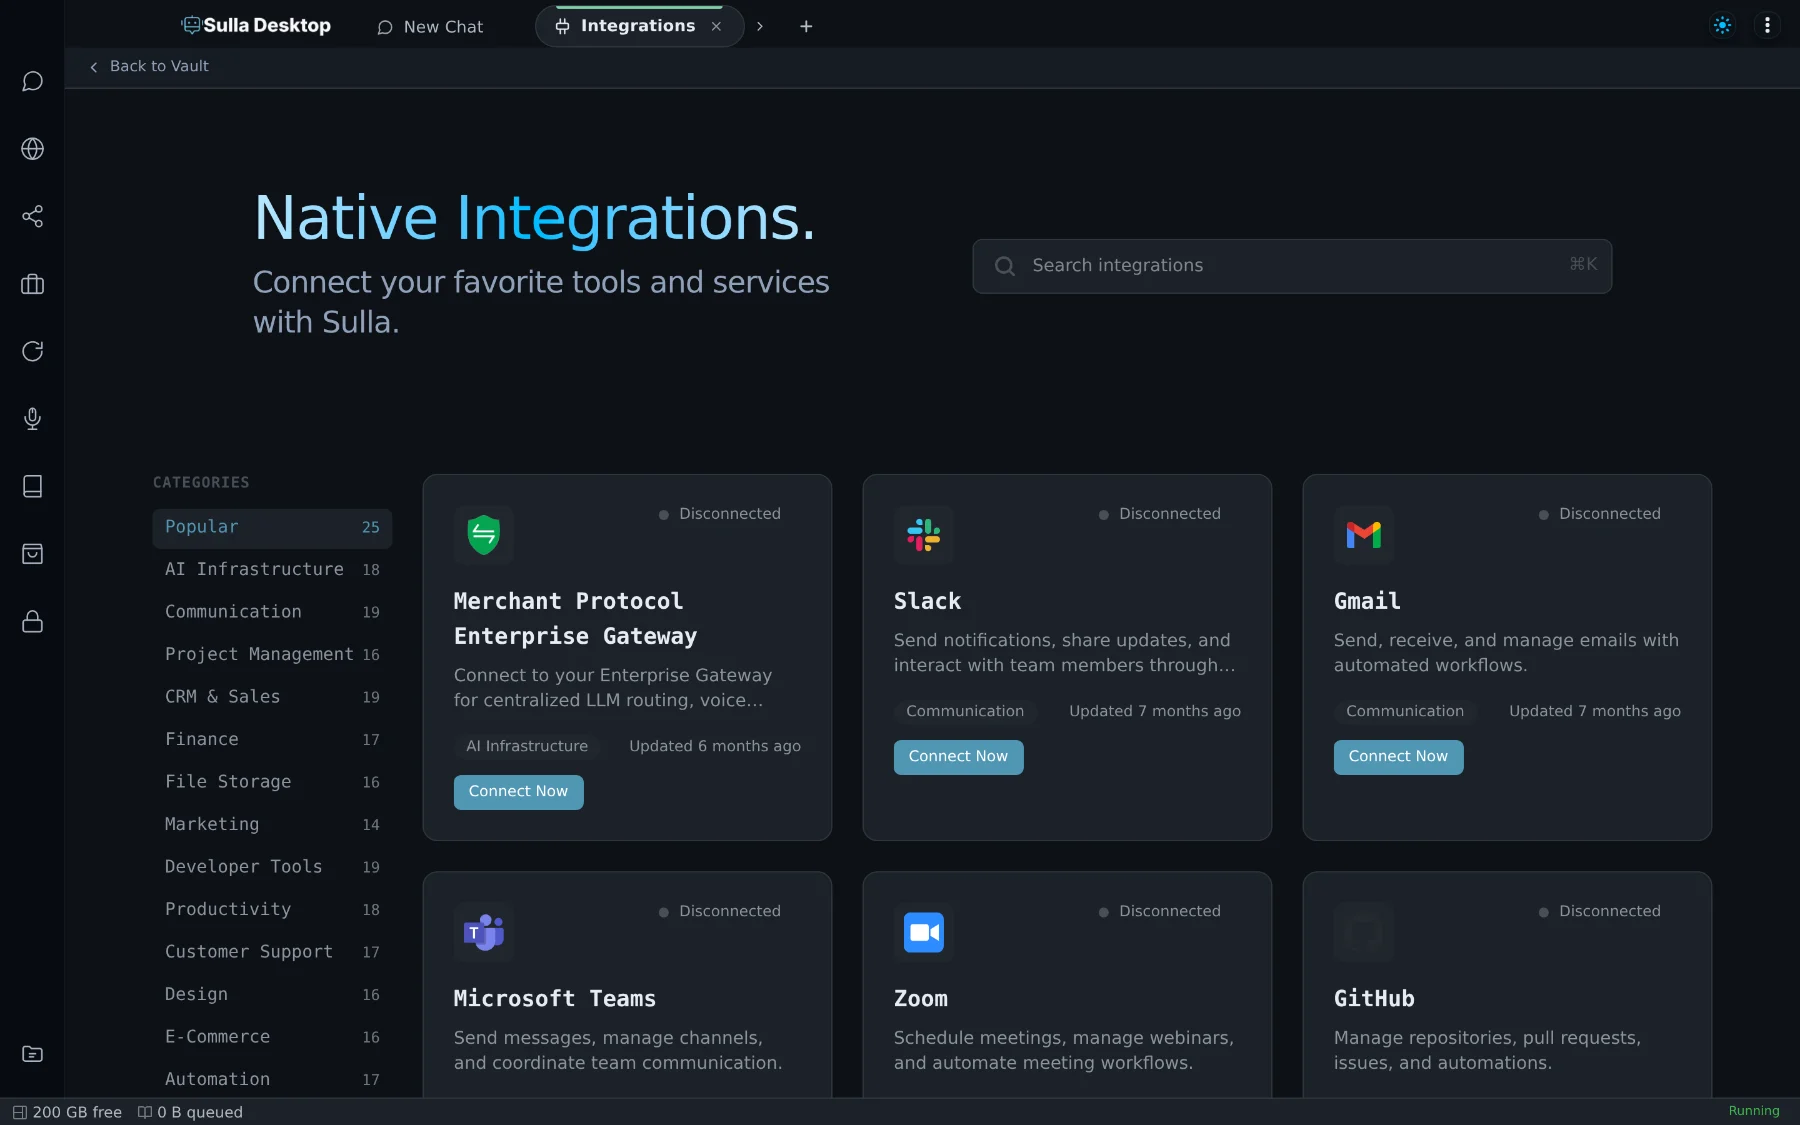This screenshot has height=1125, width=1800.
Task: Select the E-Commerce category
Action: (272, 1038)
